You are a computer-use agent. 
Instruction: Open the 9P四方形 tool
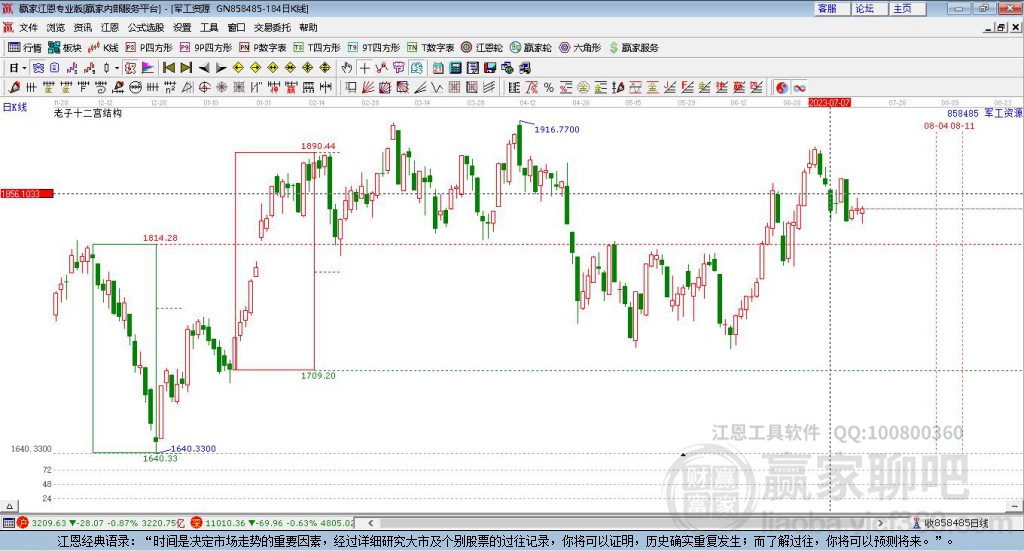click(206, 48)
